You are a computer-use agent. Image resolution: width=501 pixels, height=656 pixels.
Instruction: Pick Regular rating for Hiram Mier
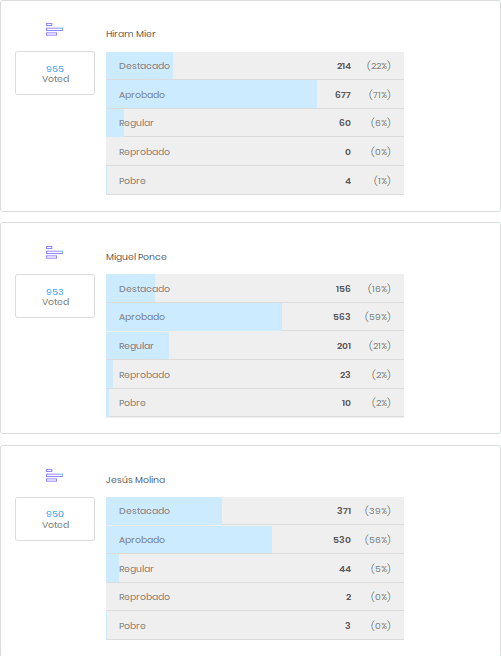point(255,123)
